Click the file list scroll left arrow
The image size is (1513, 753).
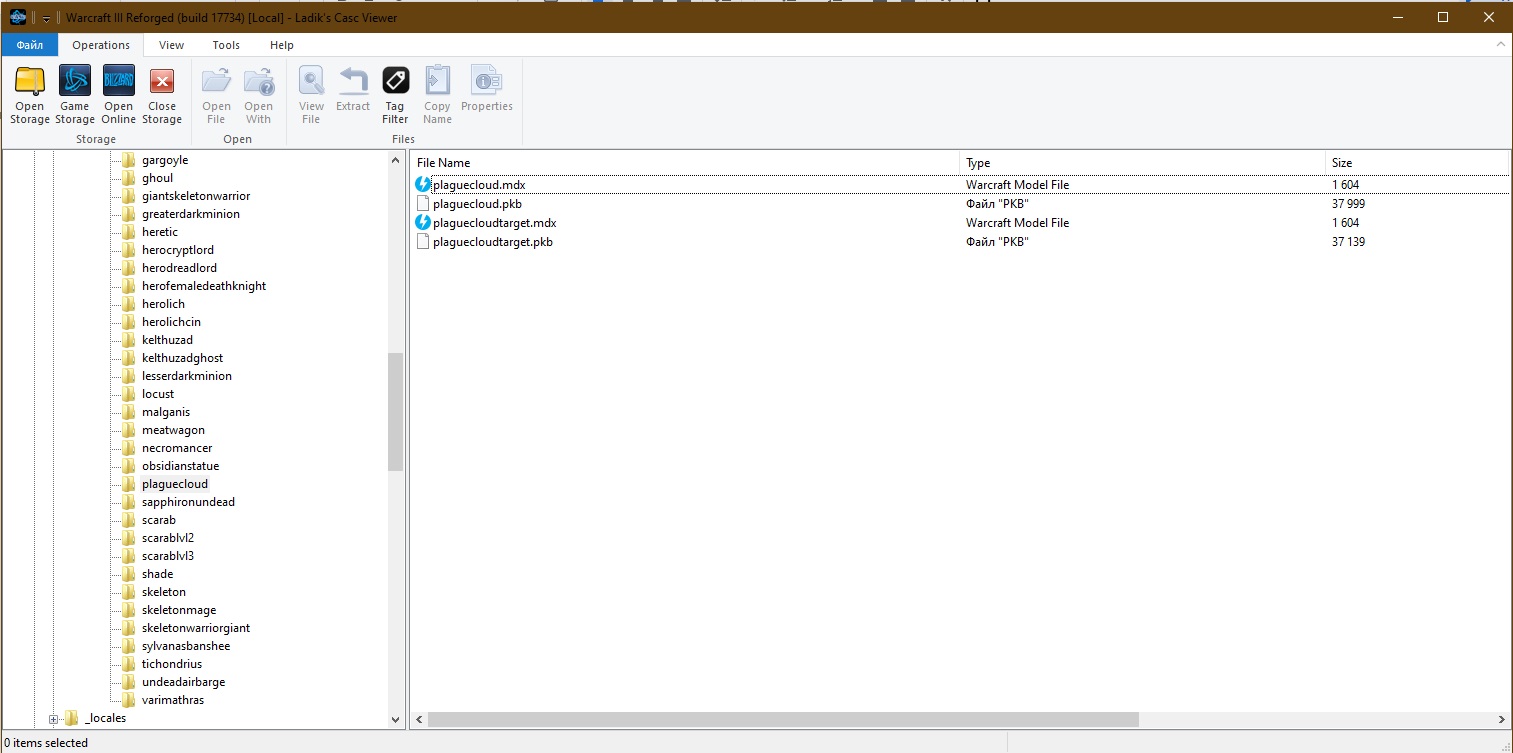(419, 720)
